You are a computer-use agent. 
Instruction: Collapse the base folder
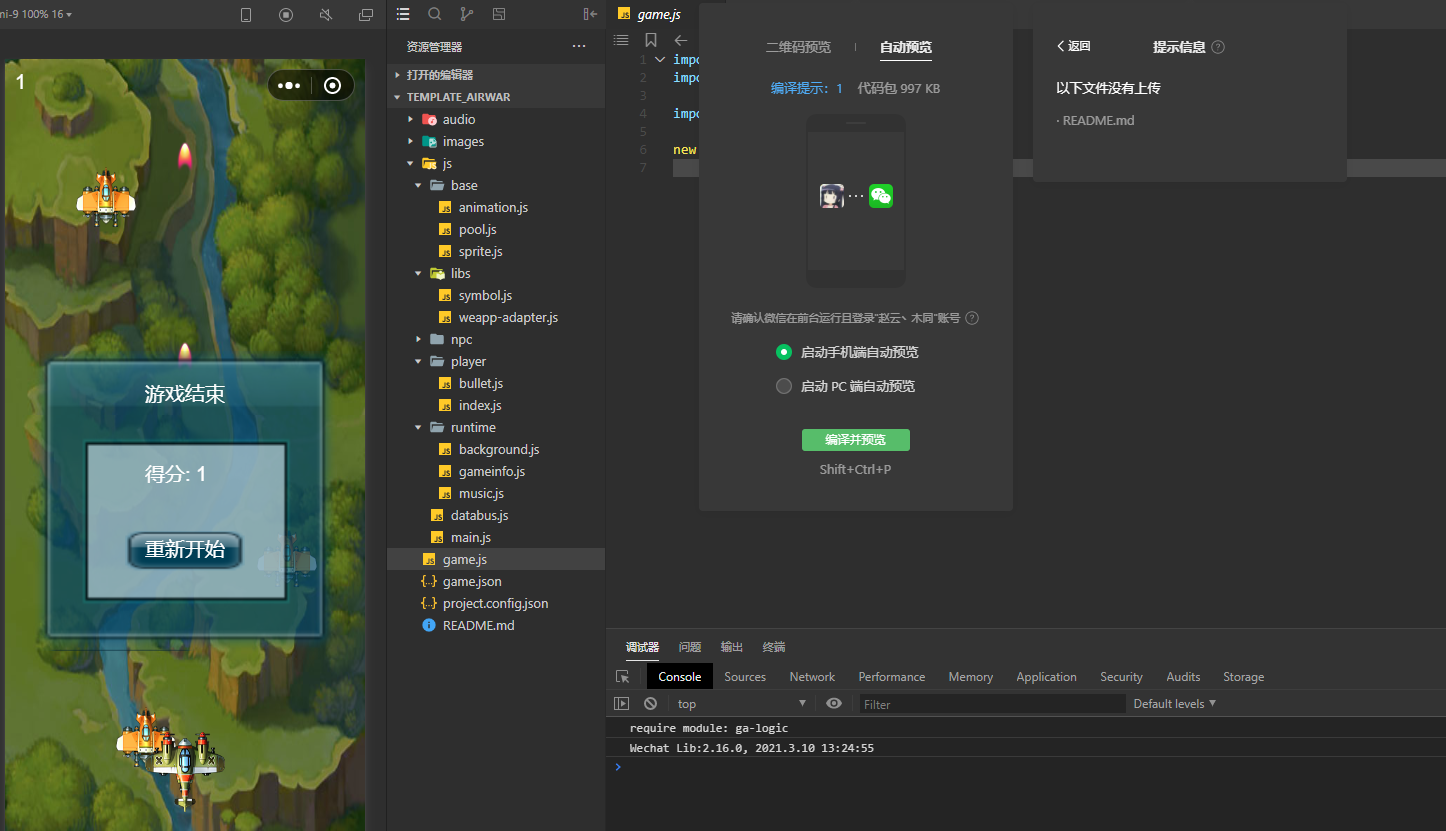(x=418, y=185)
